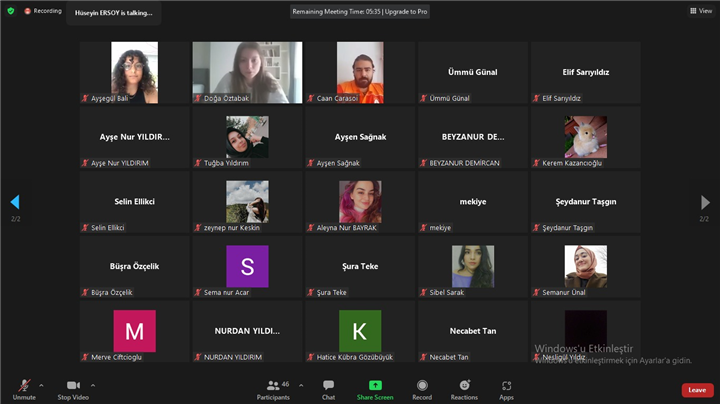Unmute the microphone
Viewport: 720px width, 404px height.
[x=24, y=390]
